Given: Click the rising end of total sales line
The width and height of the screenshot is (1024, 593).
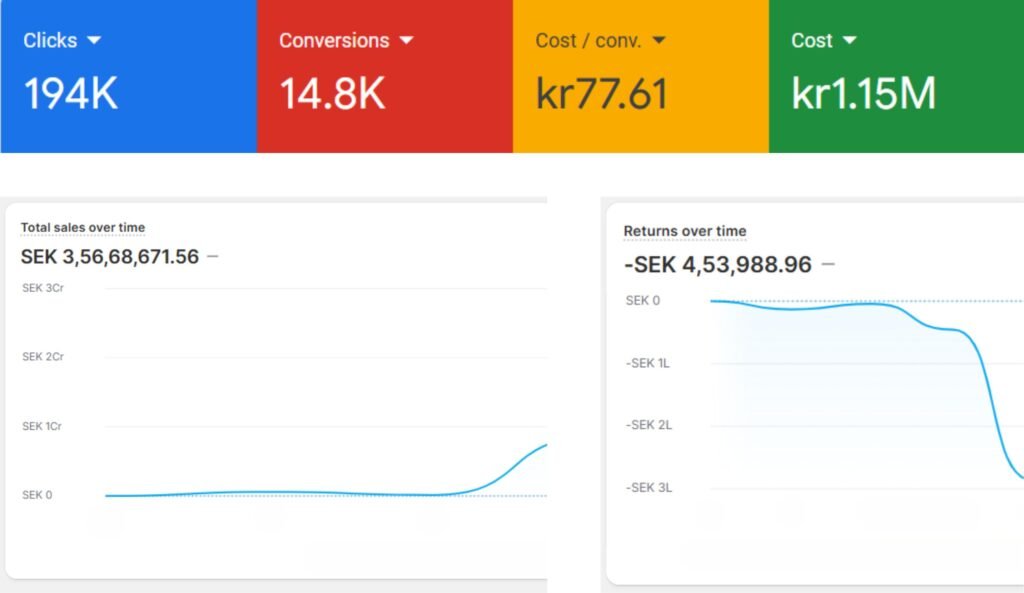Looking at the screenshot, I should click(538, 448).
